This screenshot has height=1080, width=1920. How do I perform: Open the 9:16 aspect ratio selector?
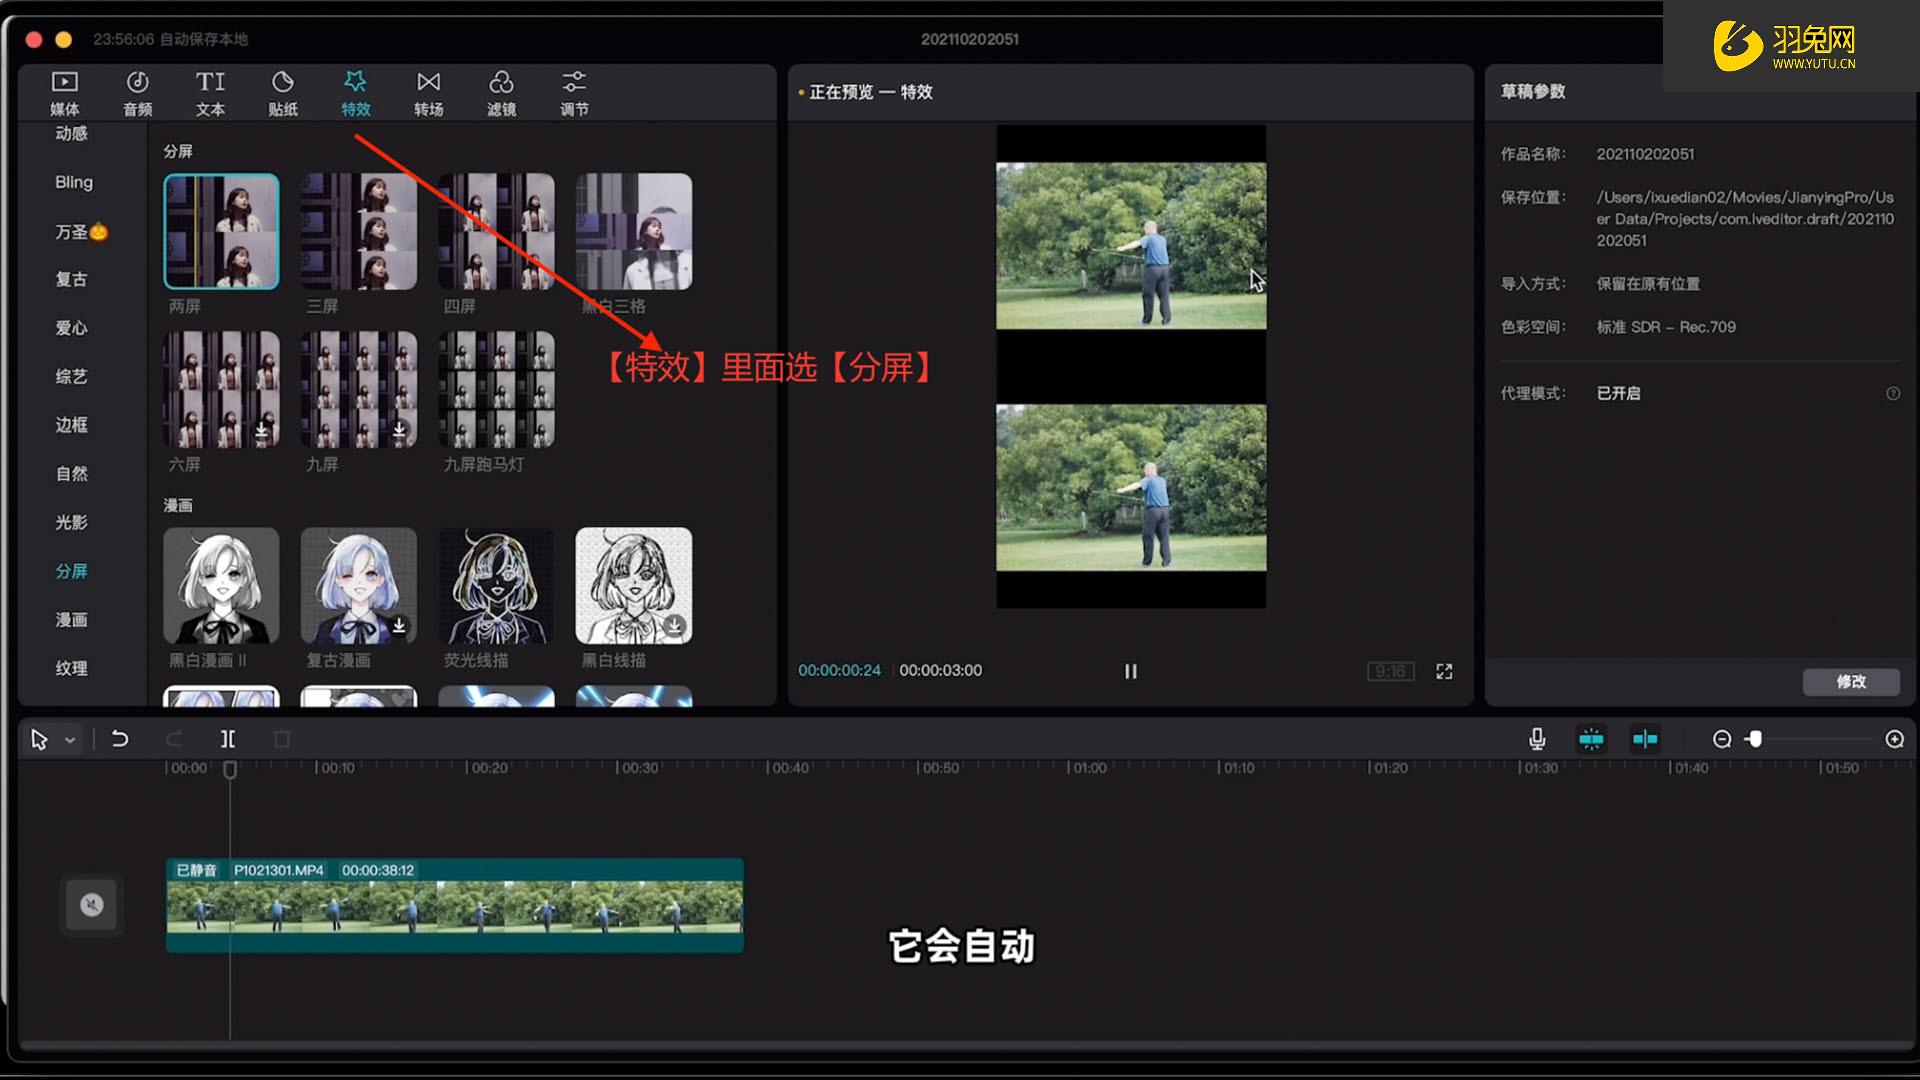[1390, 671]
